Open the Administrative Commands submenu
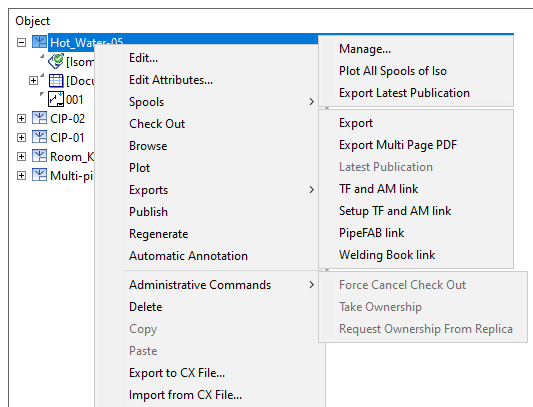 pos(221,285)
